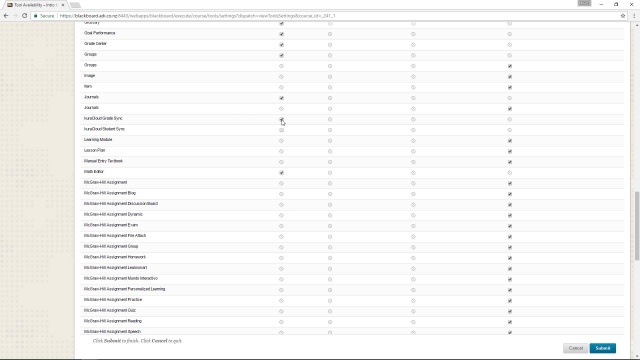Click the Submit button
Screen dimensions: 640x360
(x=602, y=348)
